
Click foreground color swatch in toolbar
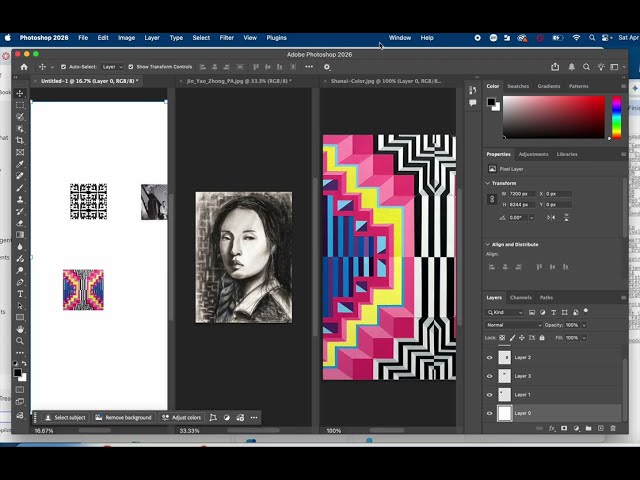[x=17, y=373]
